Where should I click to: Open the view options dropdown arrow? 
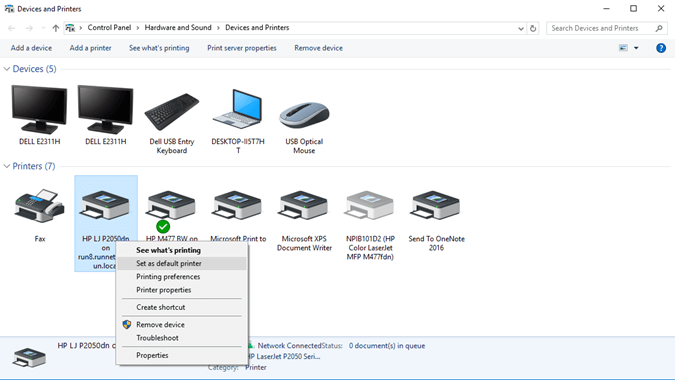point(636,48)
